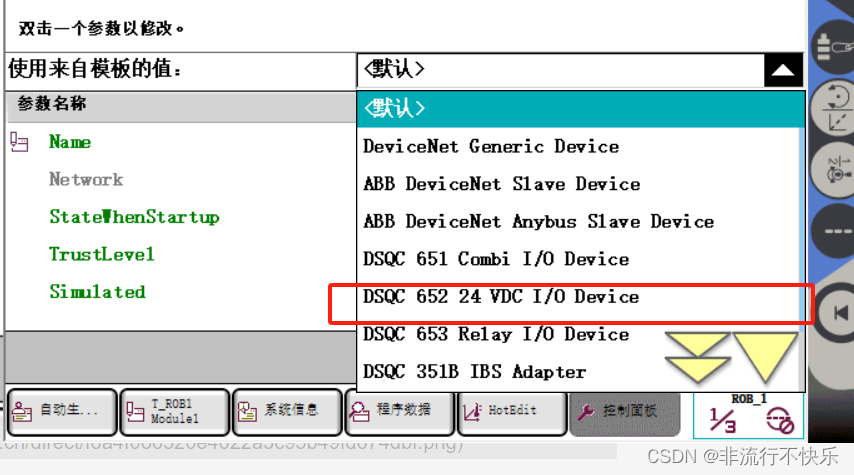
Task: Switch to T_ROB1 Module1 taskbar window
Action: coord(174,412)
